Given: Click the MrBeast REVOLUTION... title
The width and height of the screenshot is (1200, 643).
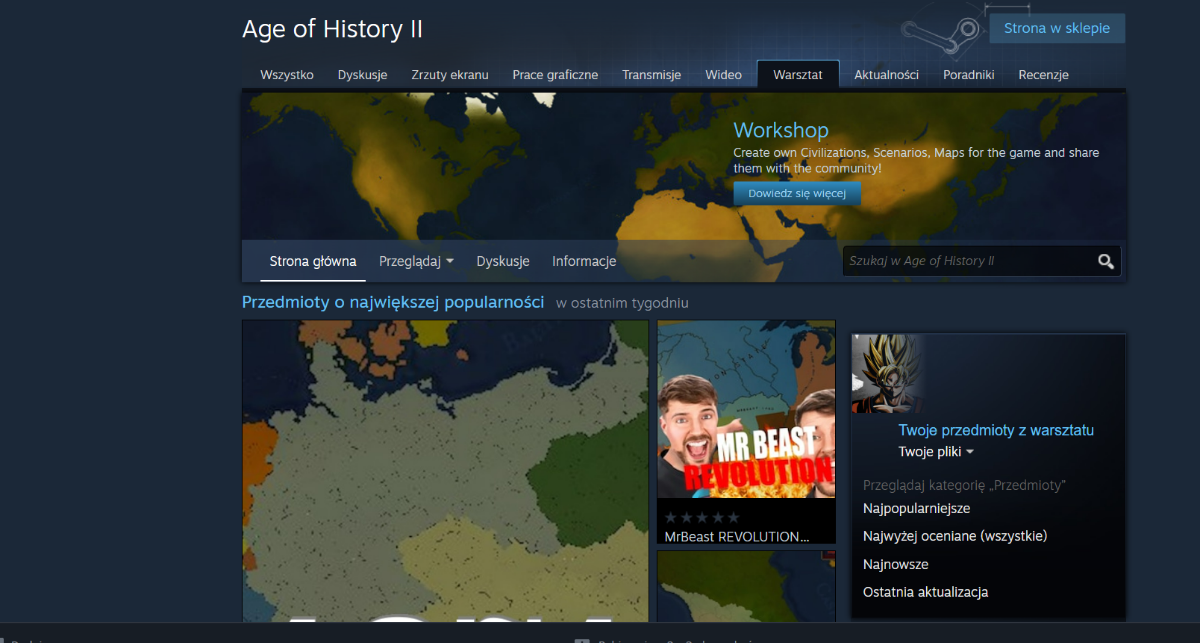Looking at the screenshot, I should pyautogui.click(x=738, y=536).
